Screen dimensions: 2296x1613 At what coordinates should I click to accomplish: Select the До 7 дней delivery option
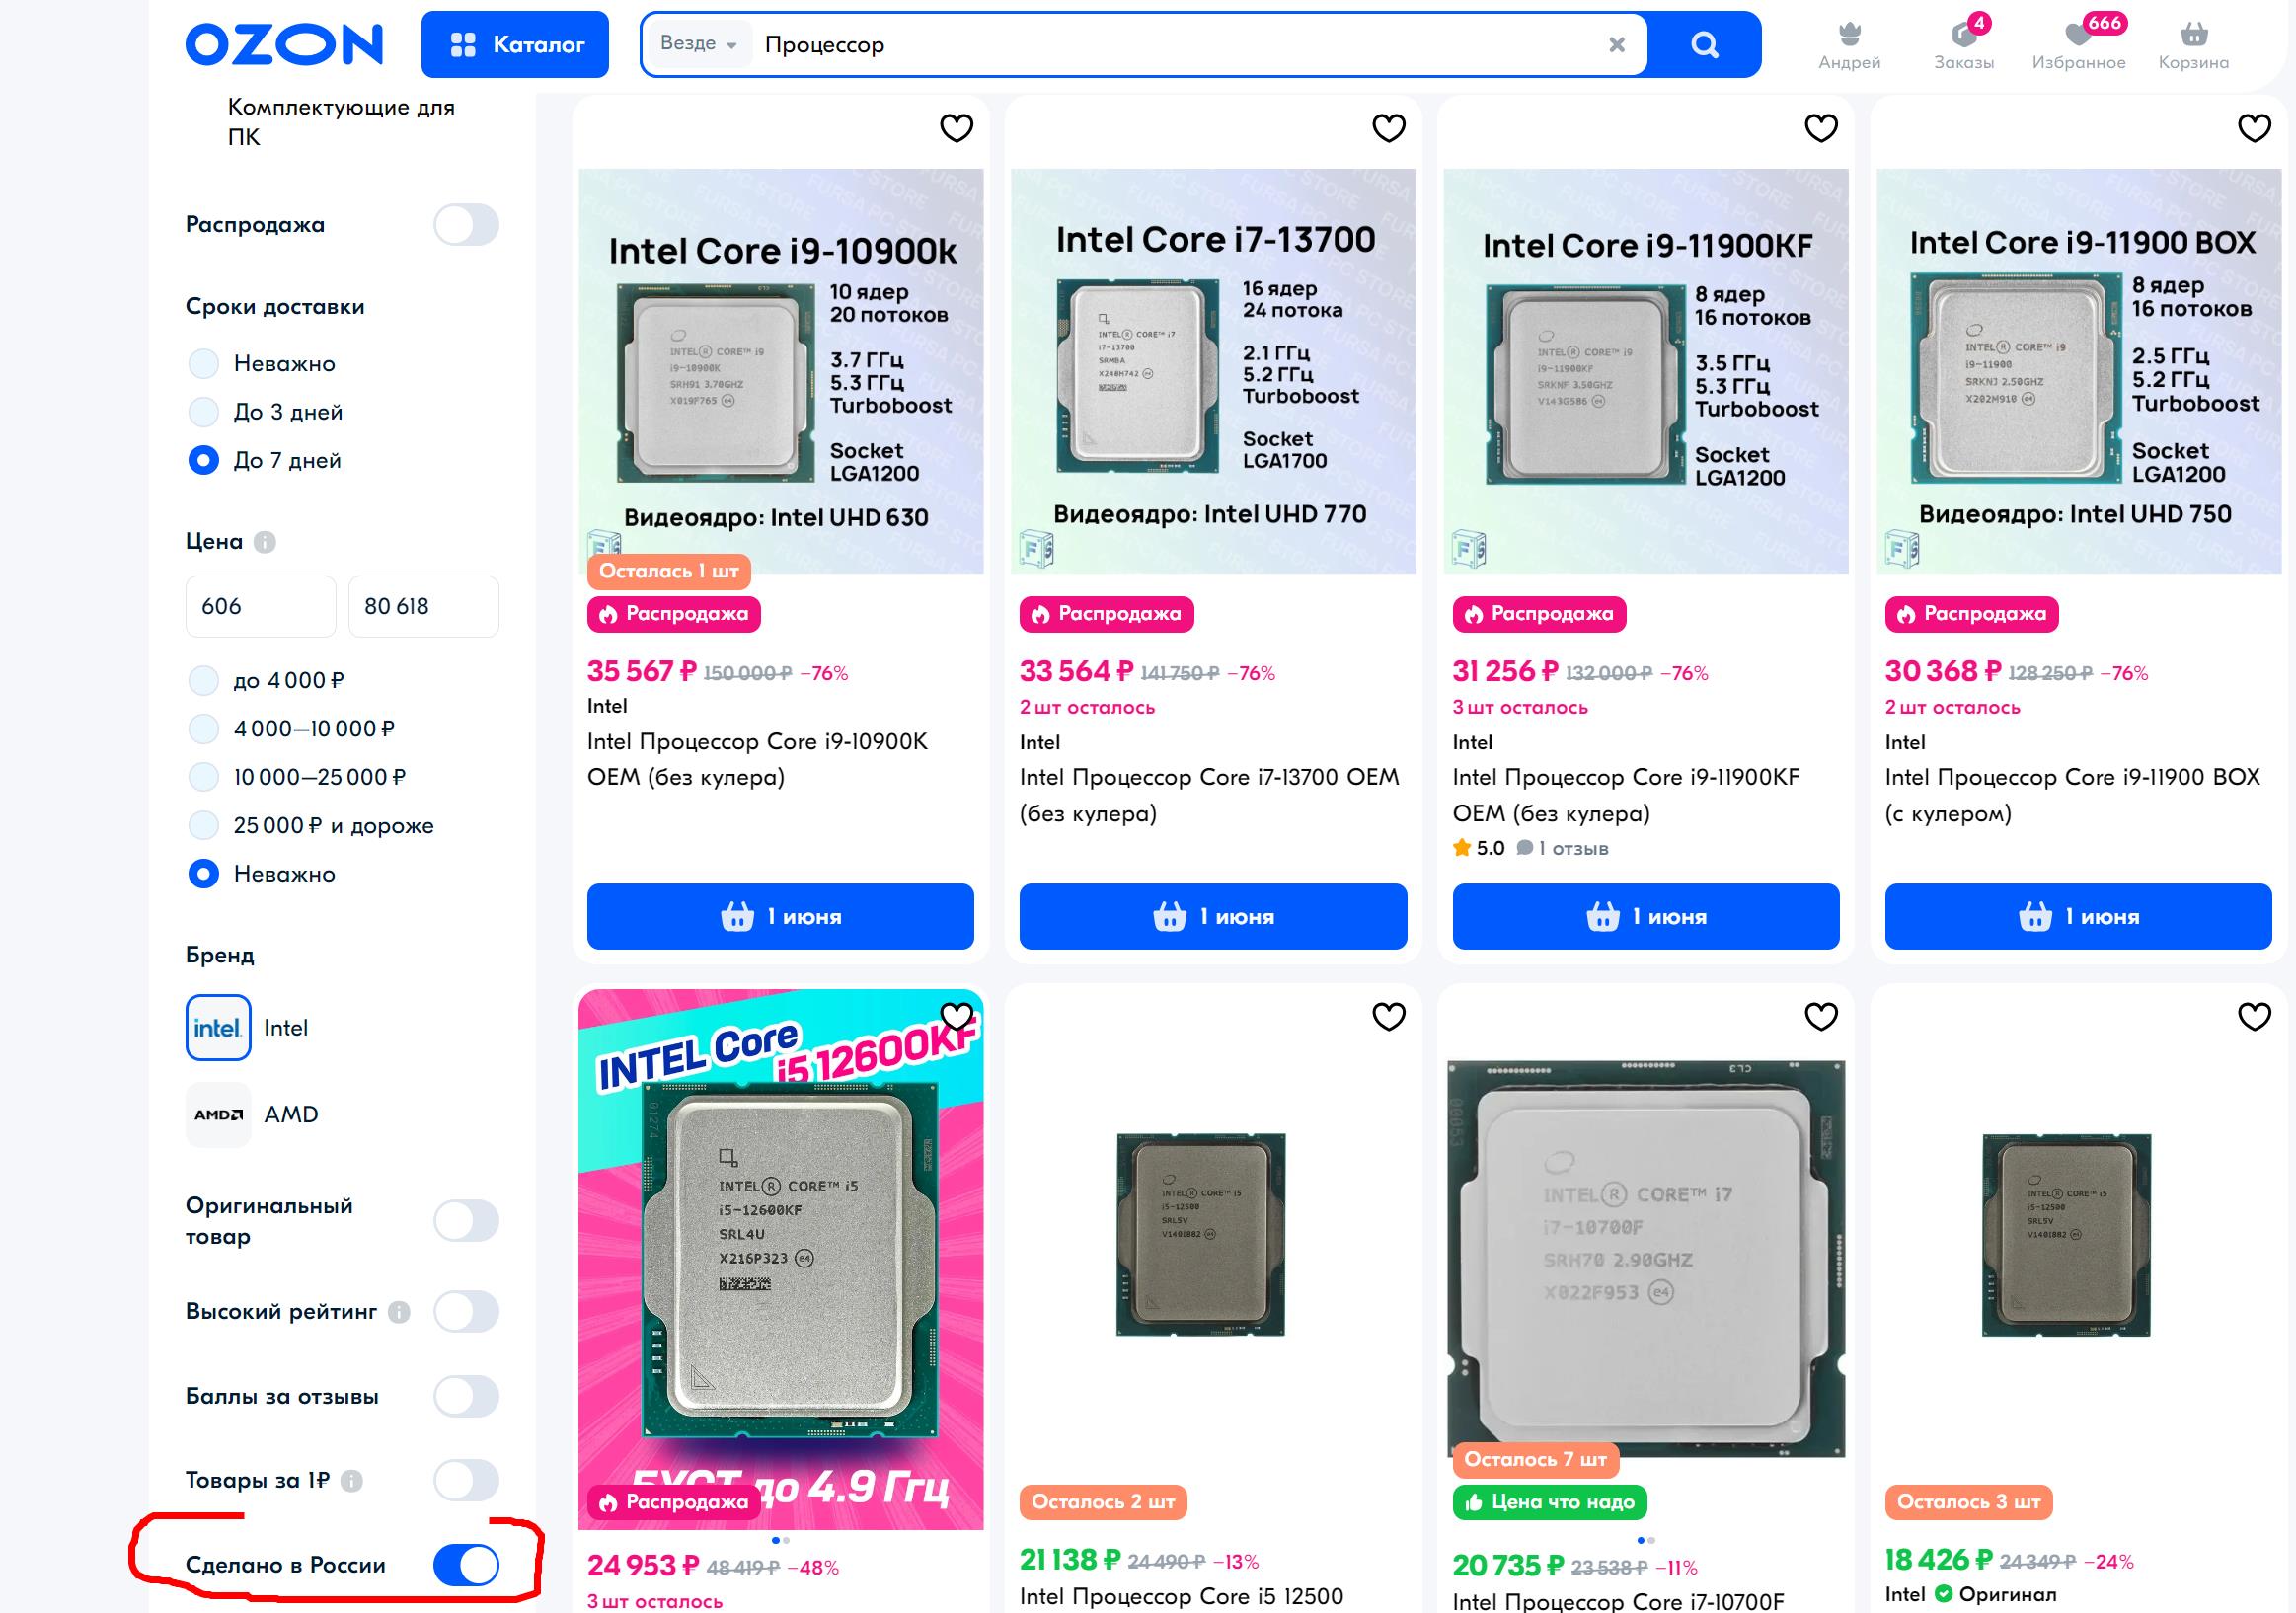click(204, 460)
